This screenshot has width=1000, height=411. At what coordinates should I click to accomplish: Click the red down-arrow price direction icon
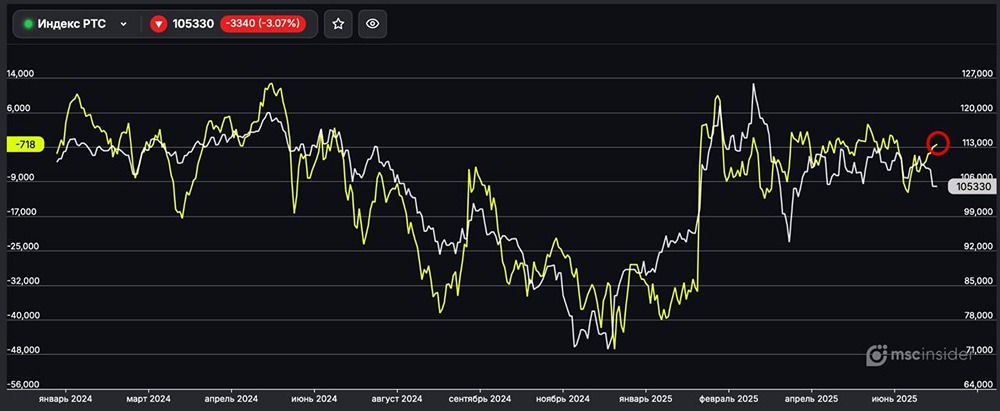click(159, 24)
